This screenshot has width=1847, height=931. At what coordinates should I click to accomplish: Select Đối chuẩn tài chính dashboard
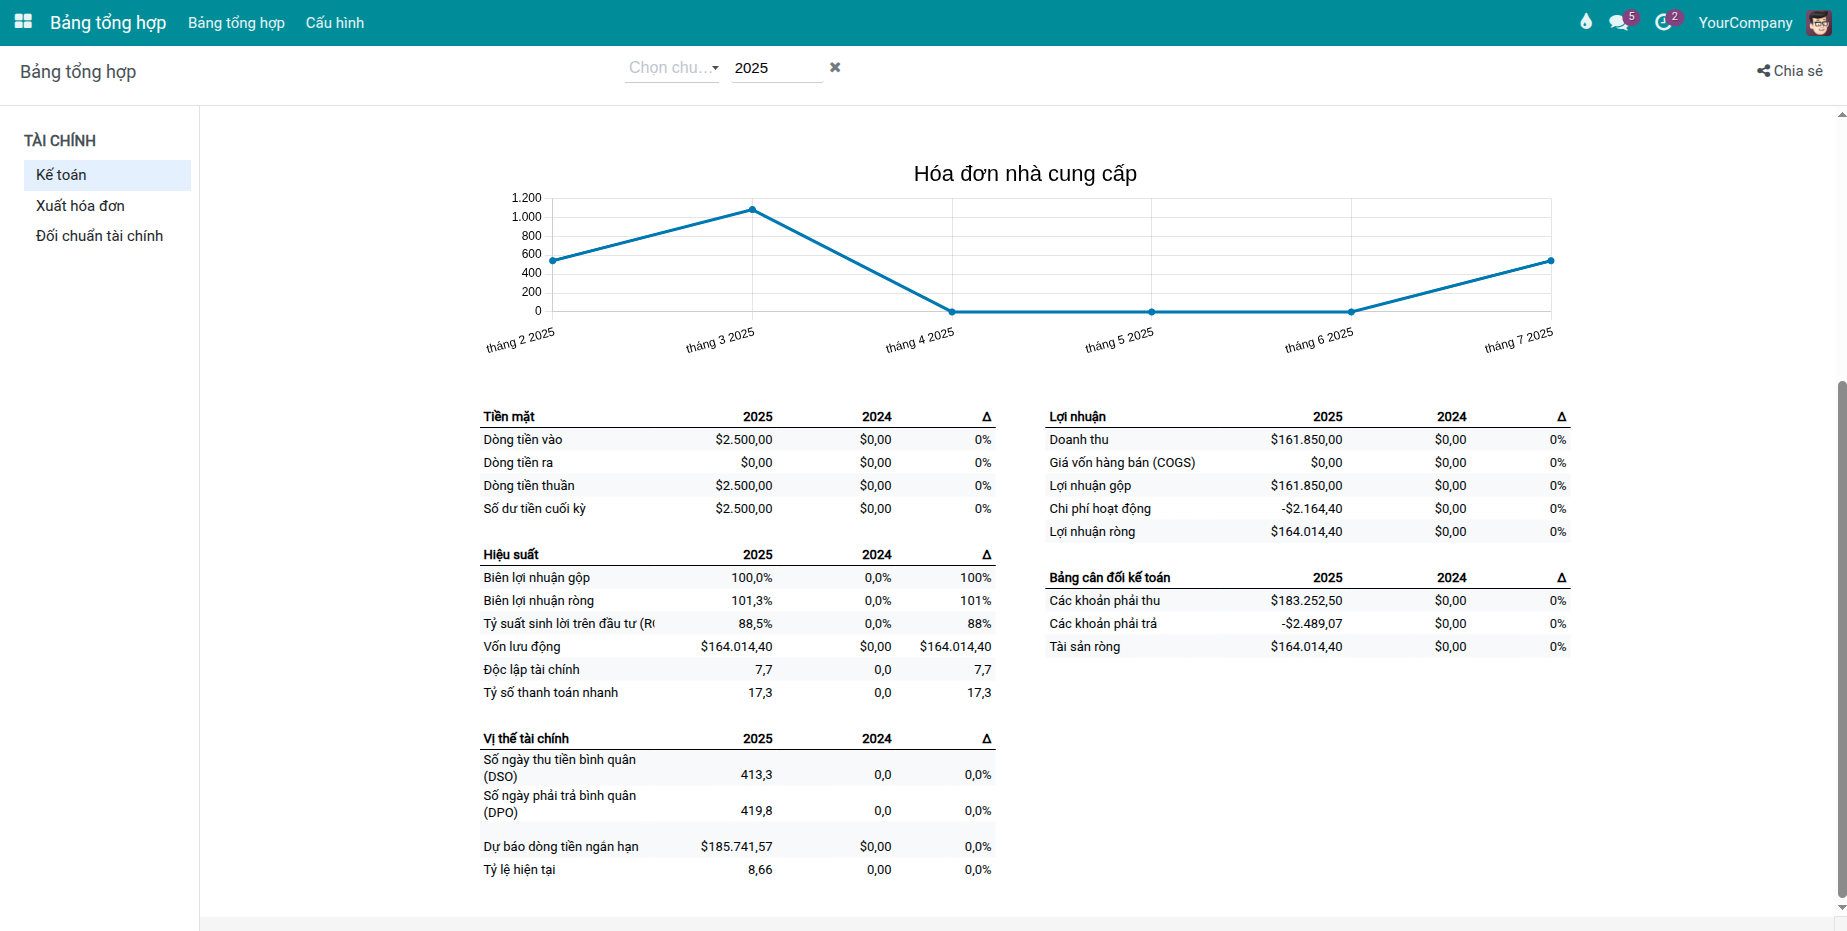(x=99, y=236)
